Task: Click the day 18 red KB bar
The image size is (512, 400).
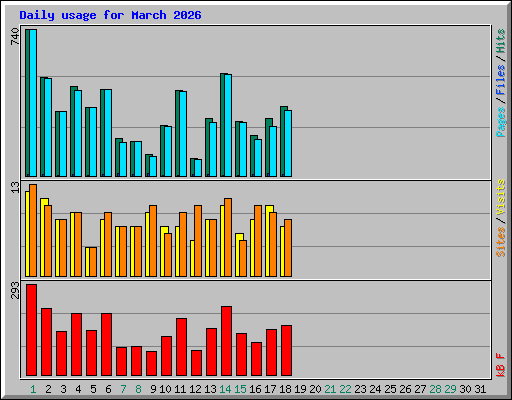Action: coord(287,351)
